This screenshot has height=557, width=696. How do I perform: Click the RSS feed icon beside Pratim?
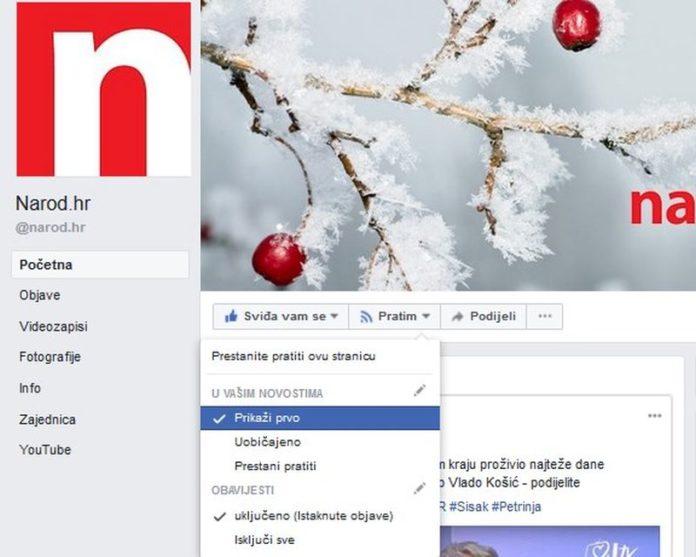pyautogui.click(x=366, y=316)
